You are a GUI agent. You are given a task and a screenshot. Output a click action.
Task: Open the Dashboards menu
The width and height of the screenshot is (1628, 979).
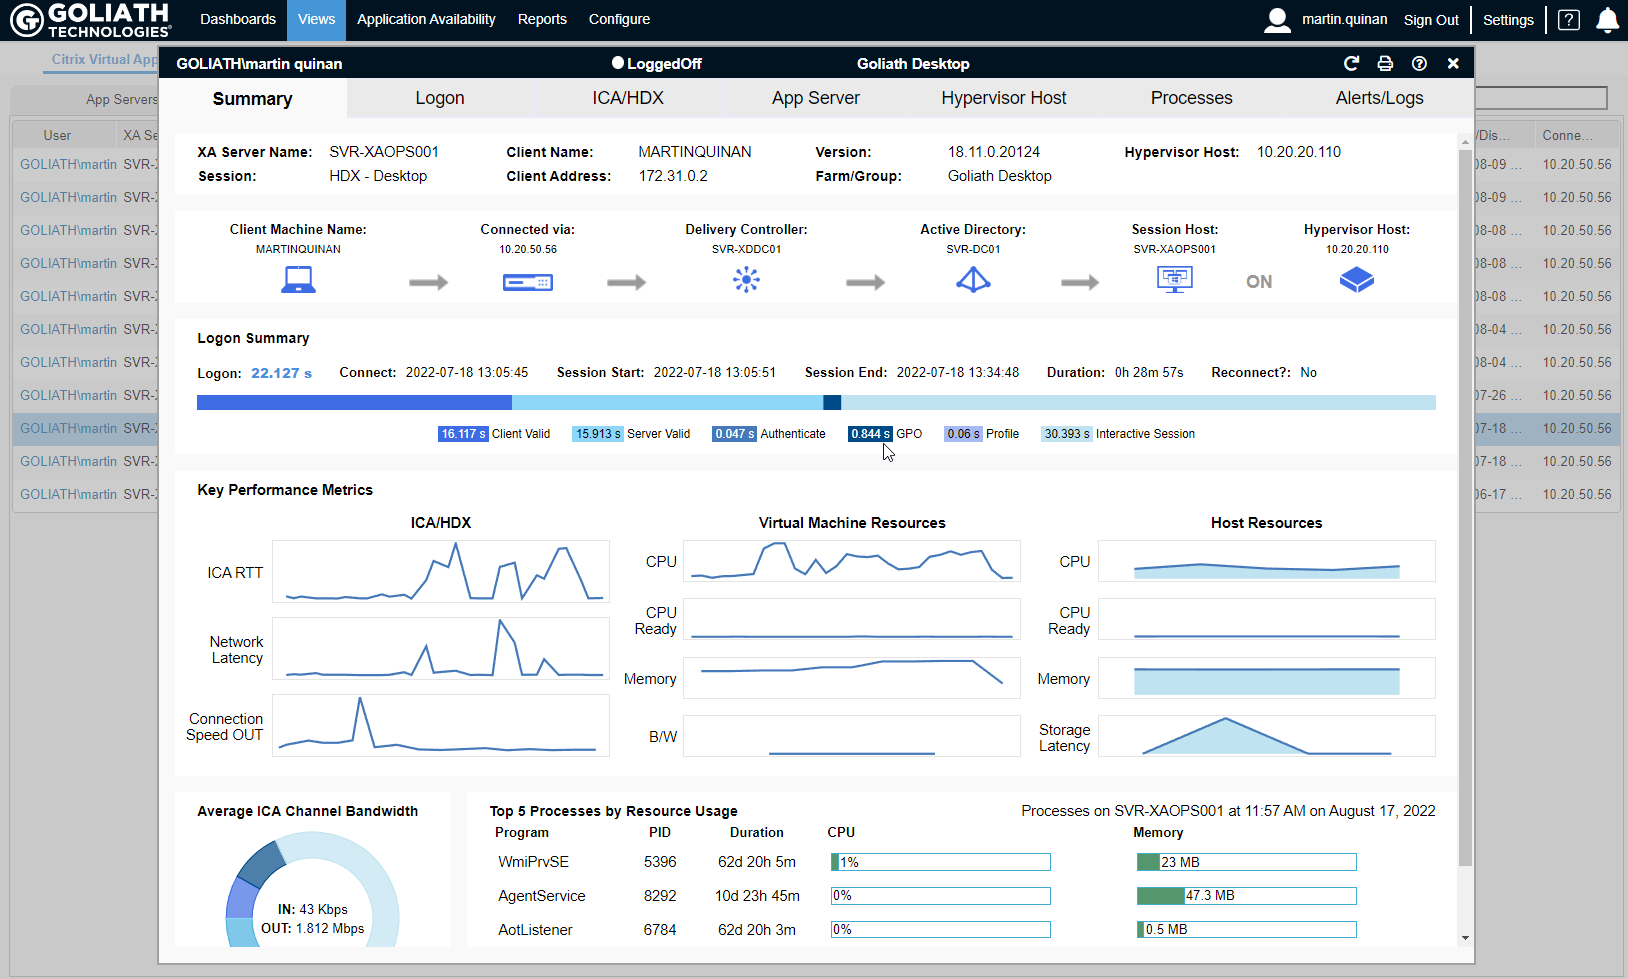(x=238, y=19)
